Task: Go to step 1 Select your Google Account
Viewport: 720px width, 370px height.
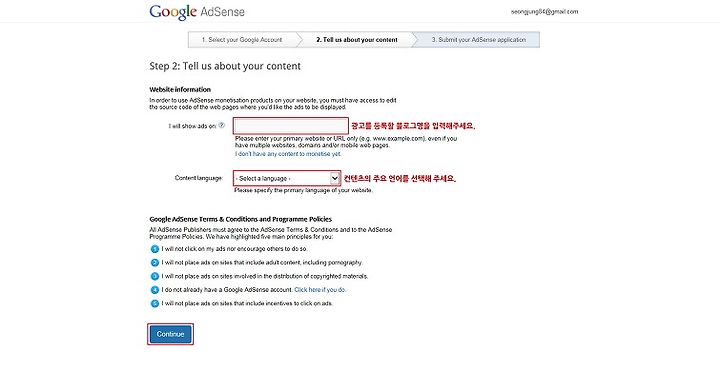Action: (x=242, y=40)
